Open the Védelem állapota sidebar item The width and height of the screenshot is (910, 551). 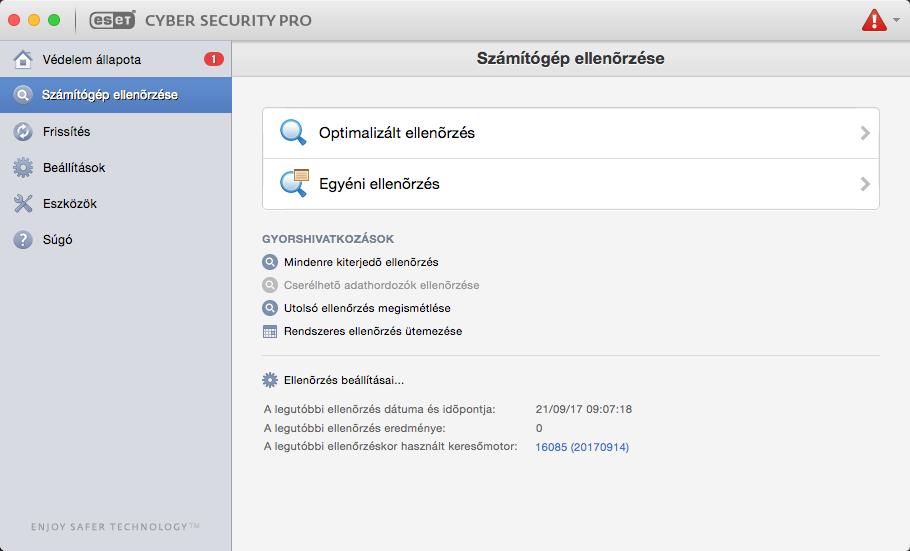pyautogui.click(x=115, y=59)
